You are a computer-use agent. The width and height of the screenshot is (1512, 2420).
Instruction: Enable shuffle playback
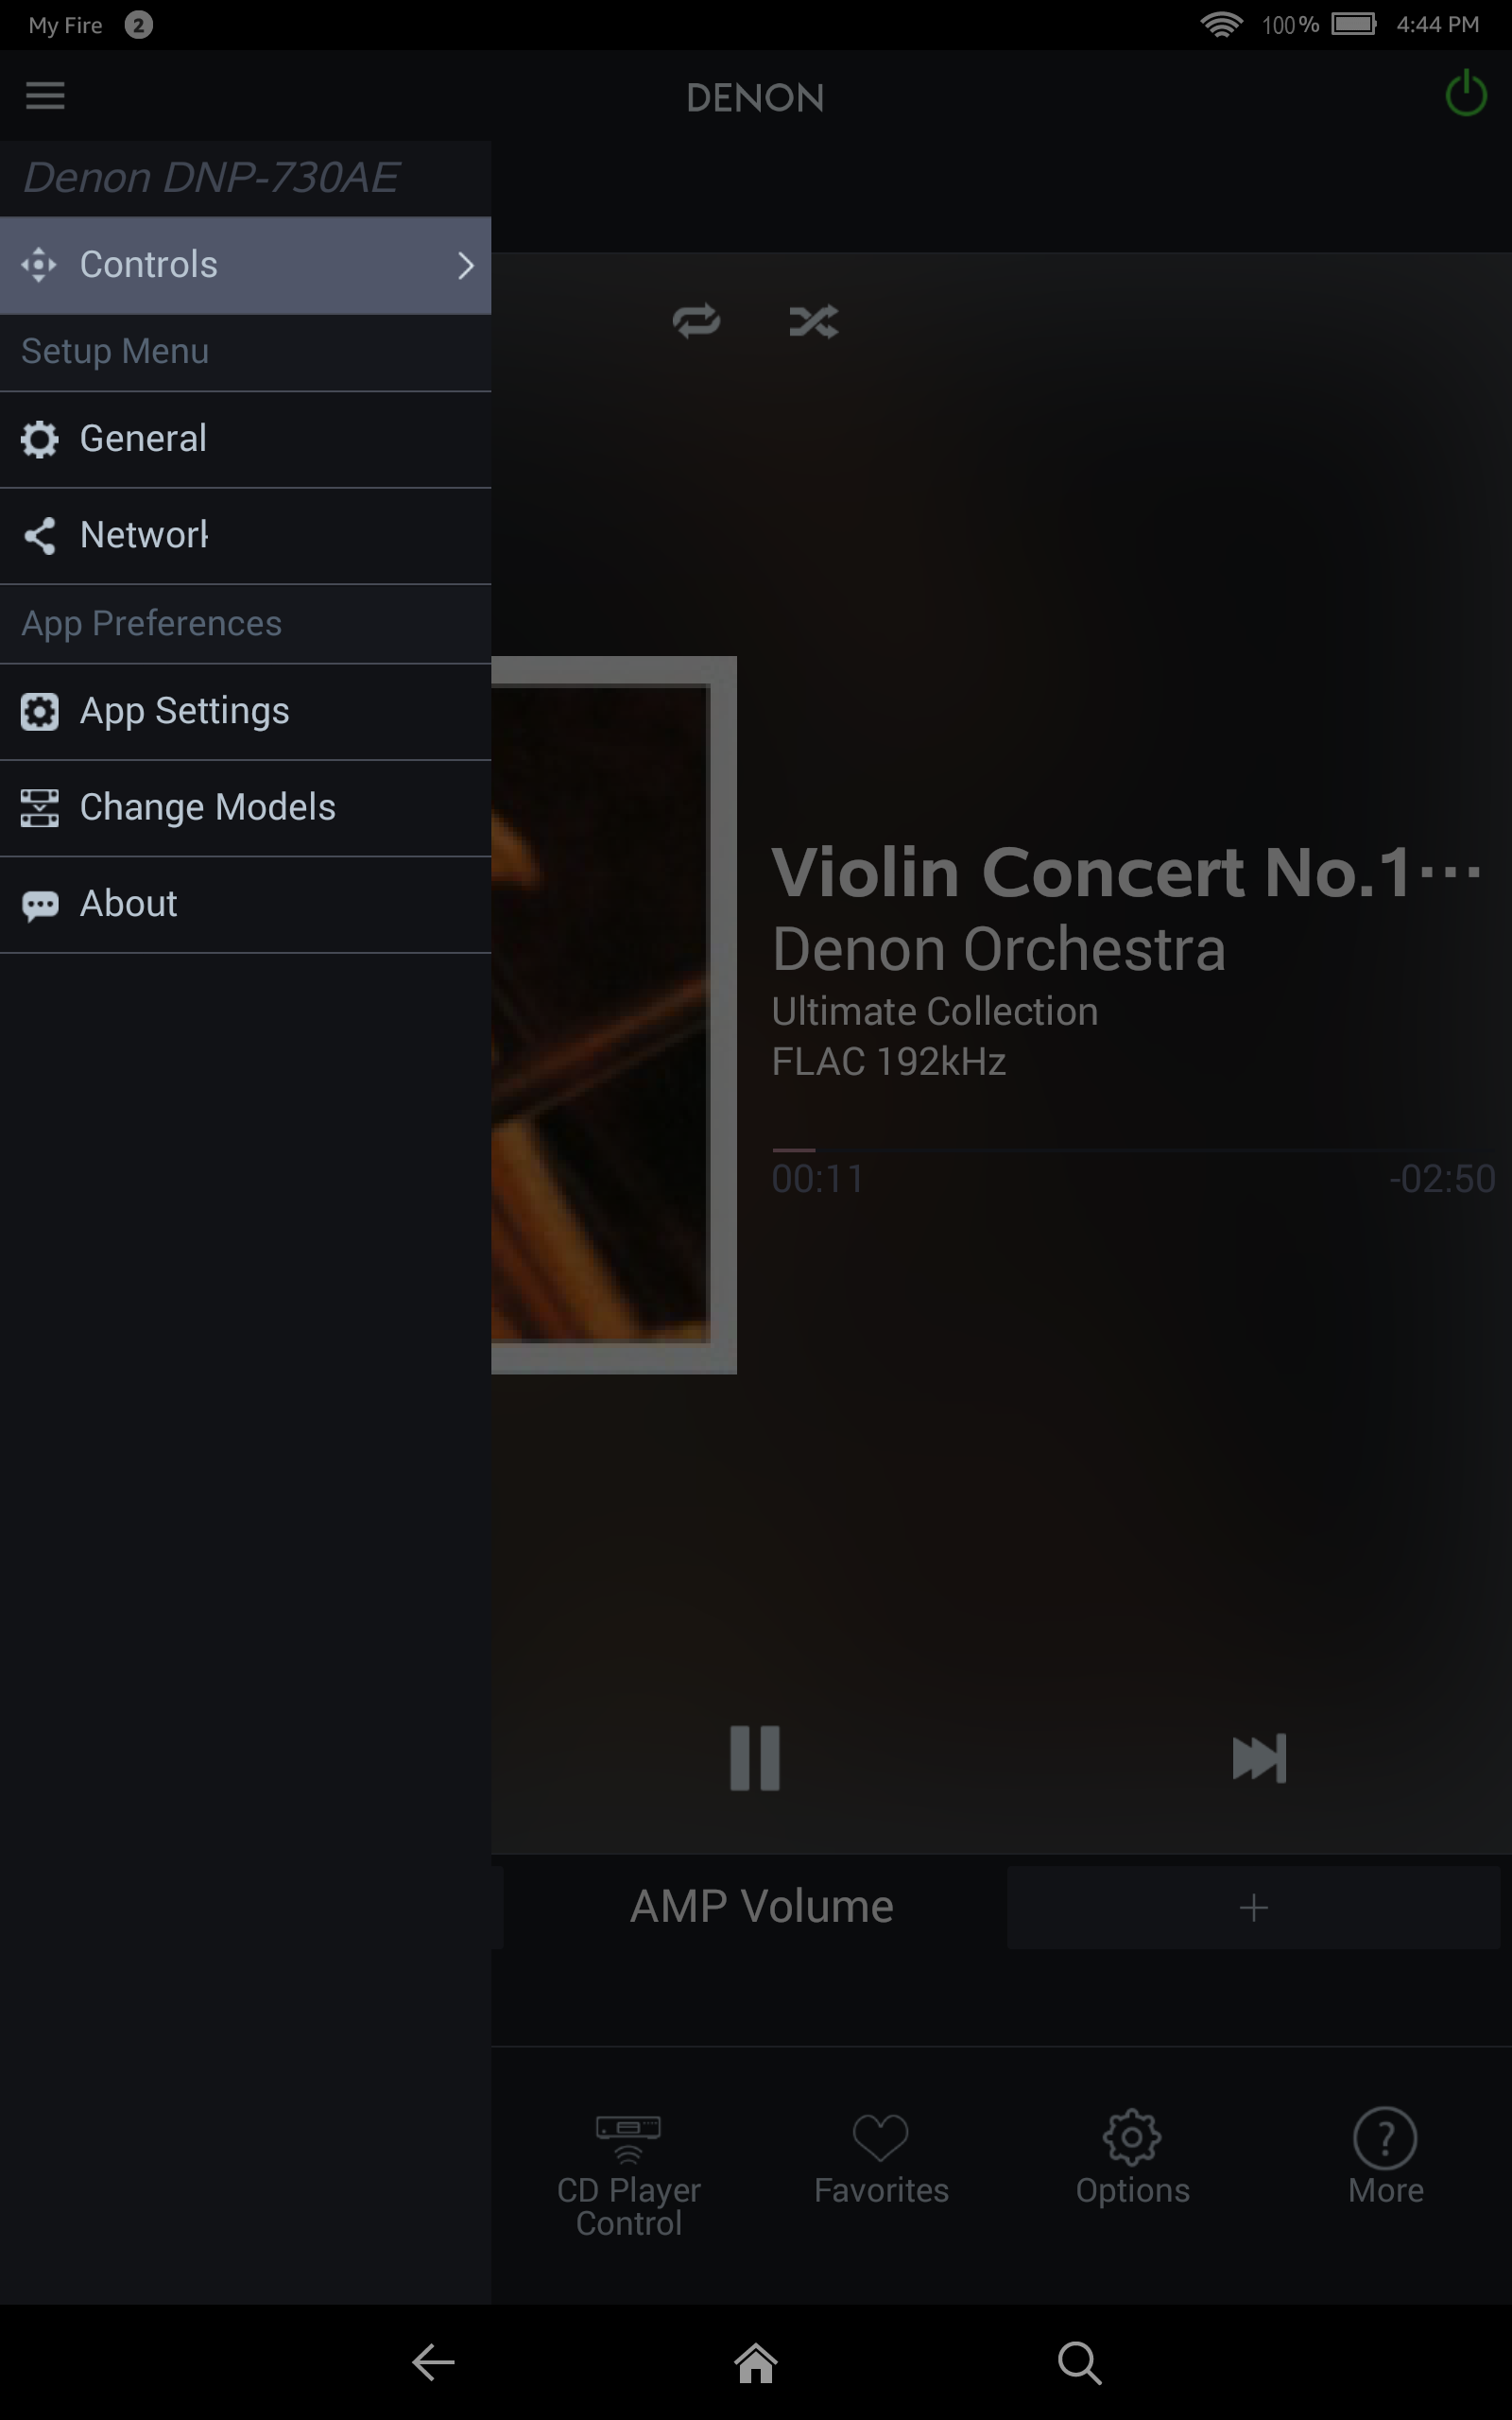pos(814,321)
